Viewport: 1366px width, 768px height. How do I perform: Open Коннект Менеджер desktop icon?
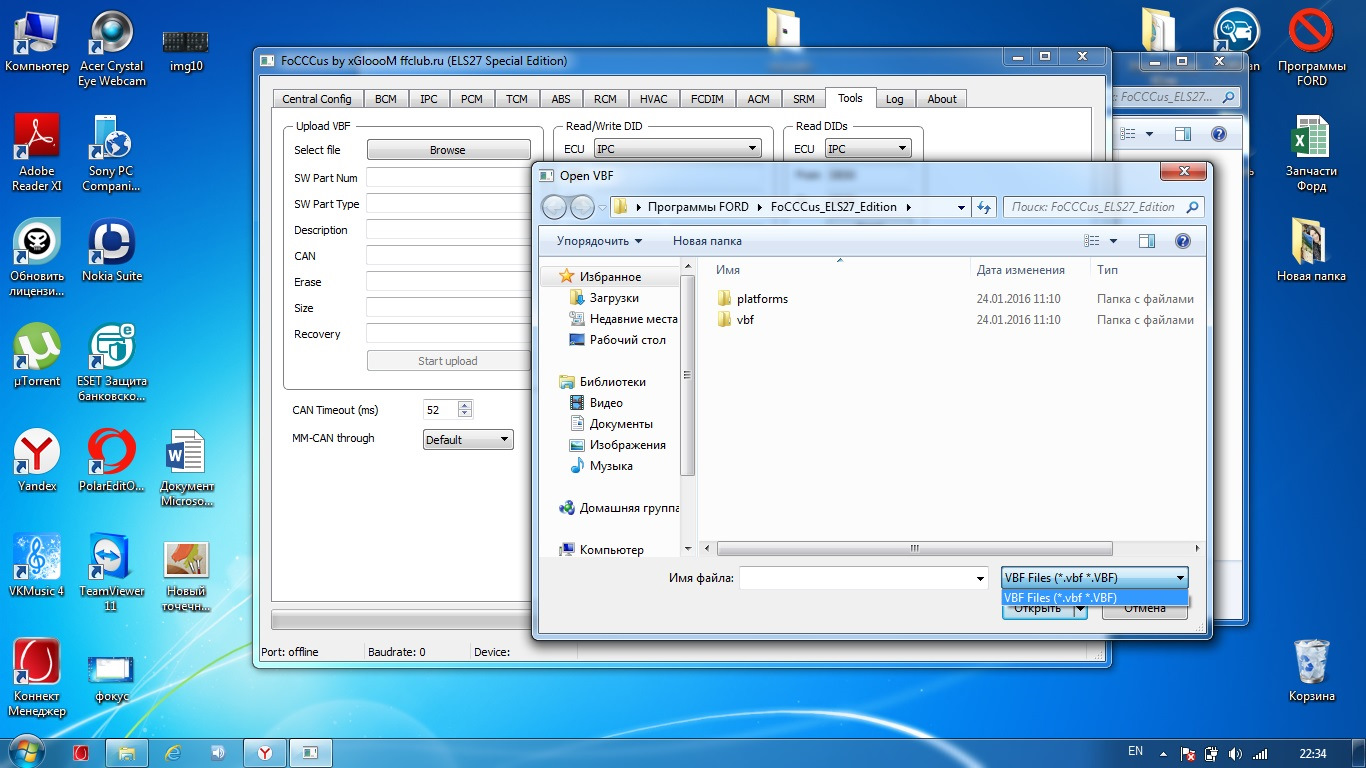tap(37, 678)
